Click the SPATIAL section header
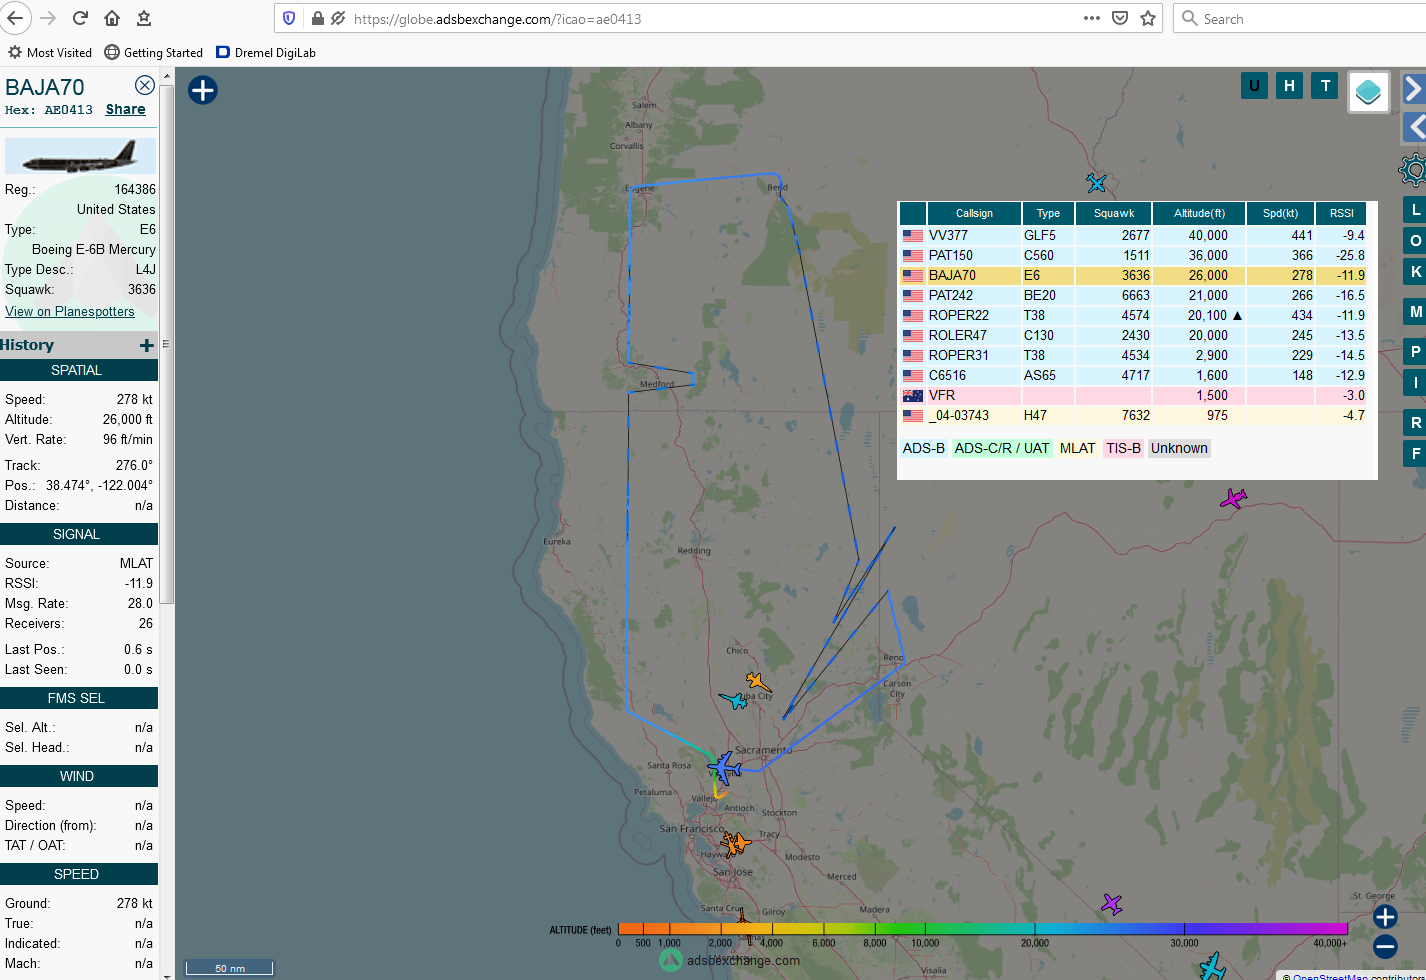The height and width of the screenshot is (980, 1426). [x=79, y=370]
